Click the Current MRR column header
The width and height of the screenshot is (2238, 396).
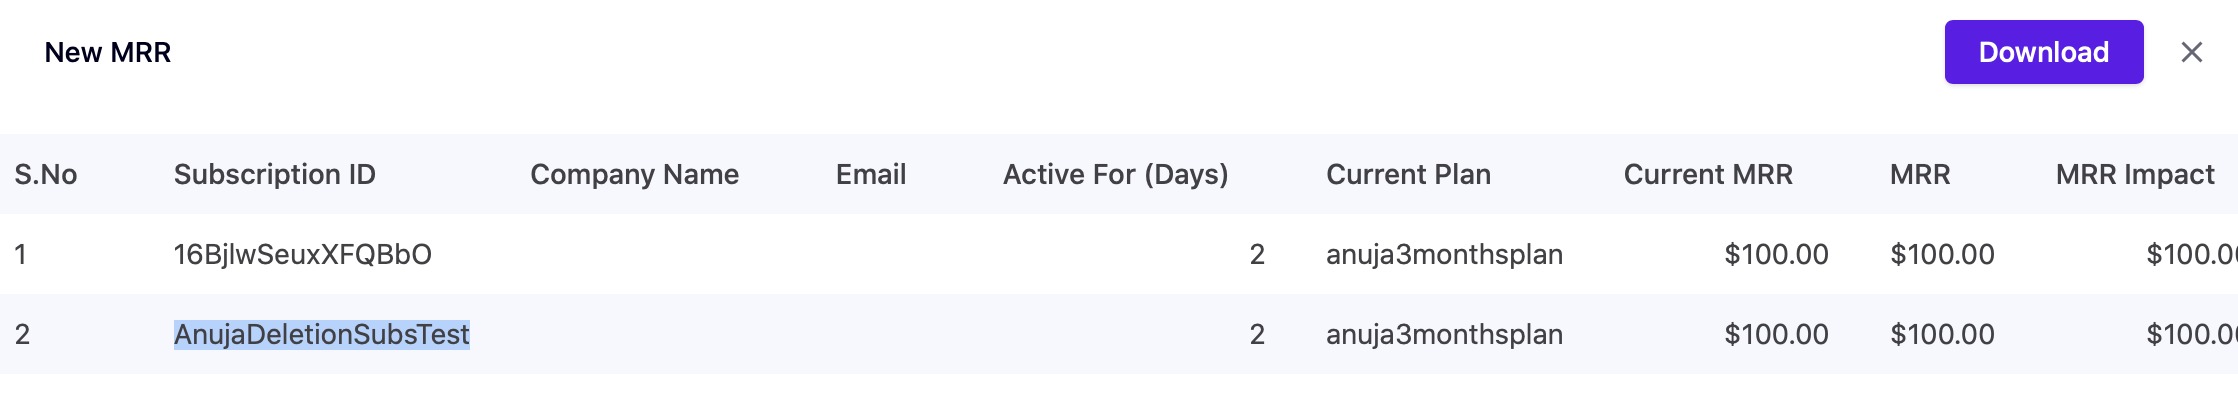point(1708,174)
